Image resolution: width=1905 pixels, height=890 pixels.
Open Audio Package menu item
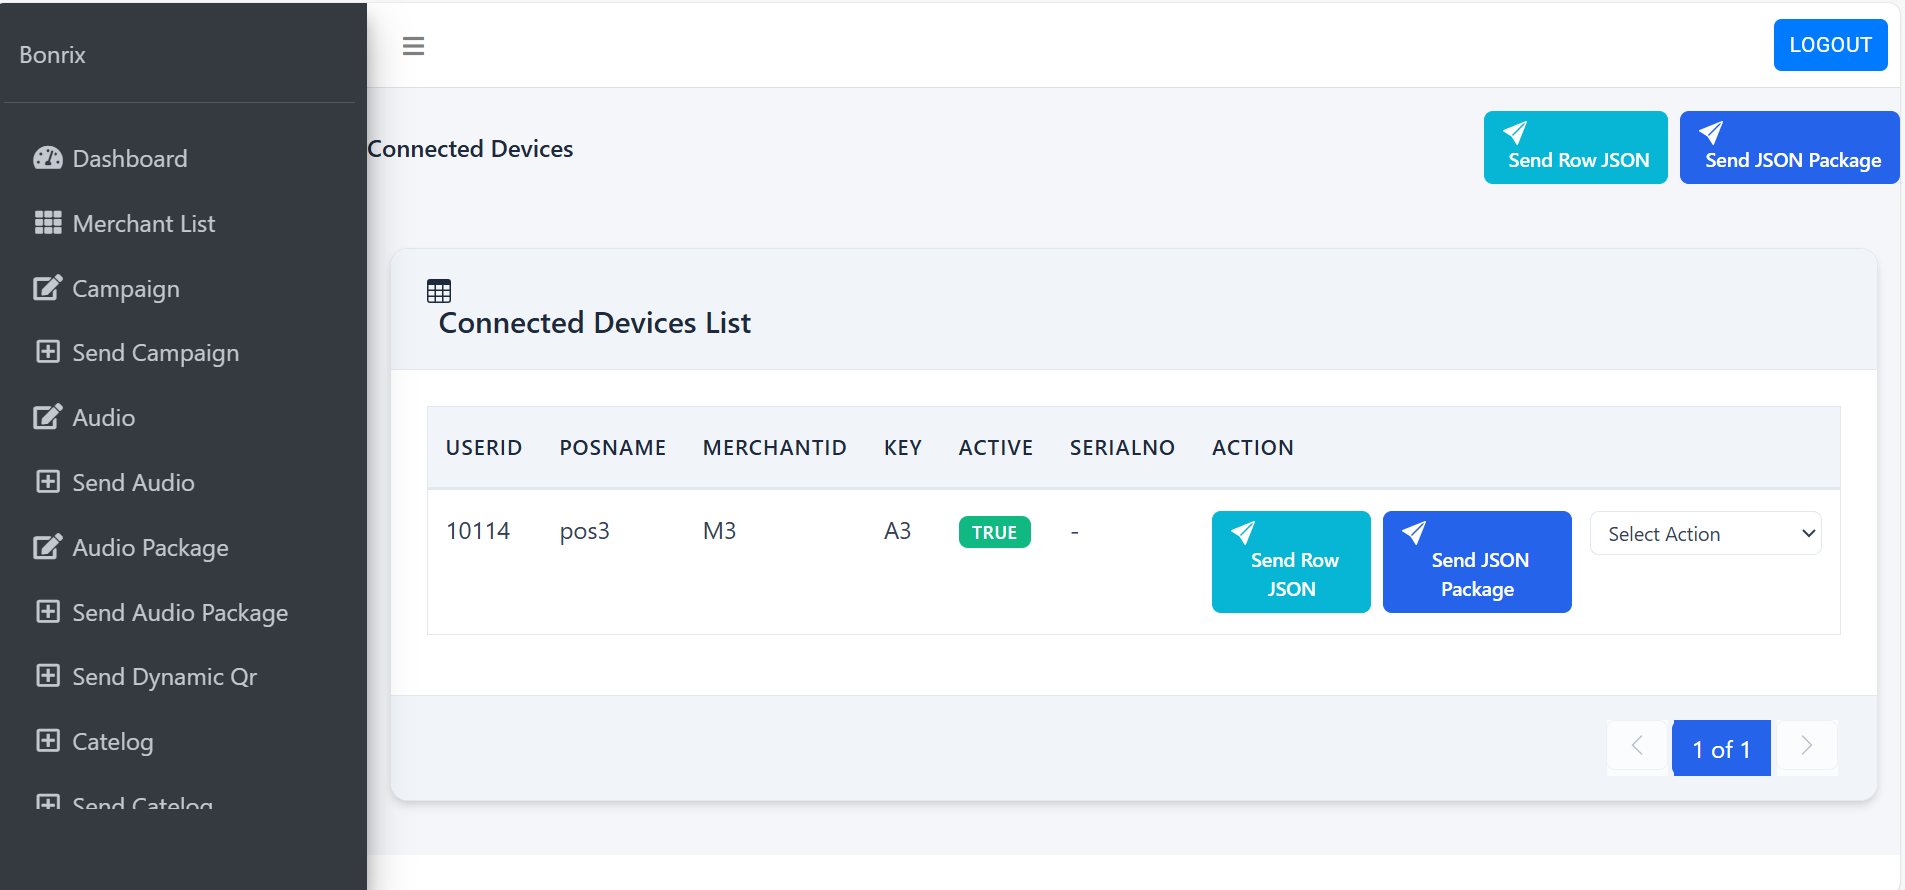(150, 548)
